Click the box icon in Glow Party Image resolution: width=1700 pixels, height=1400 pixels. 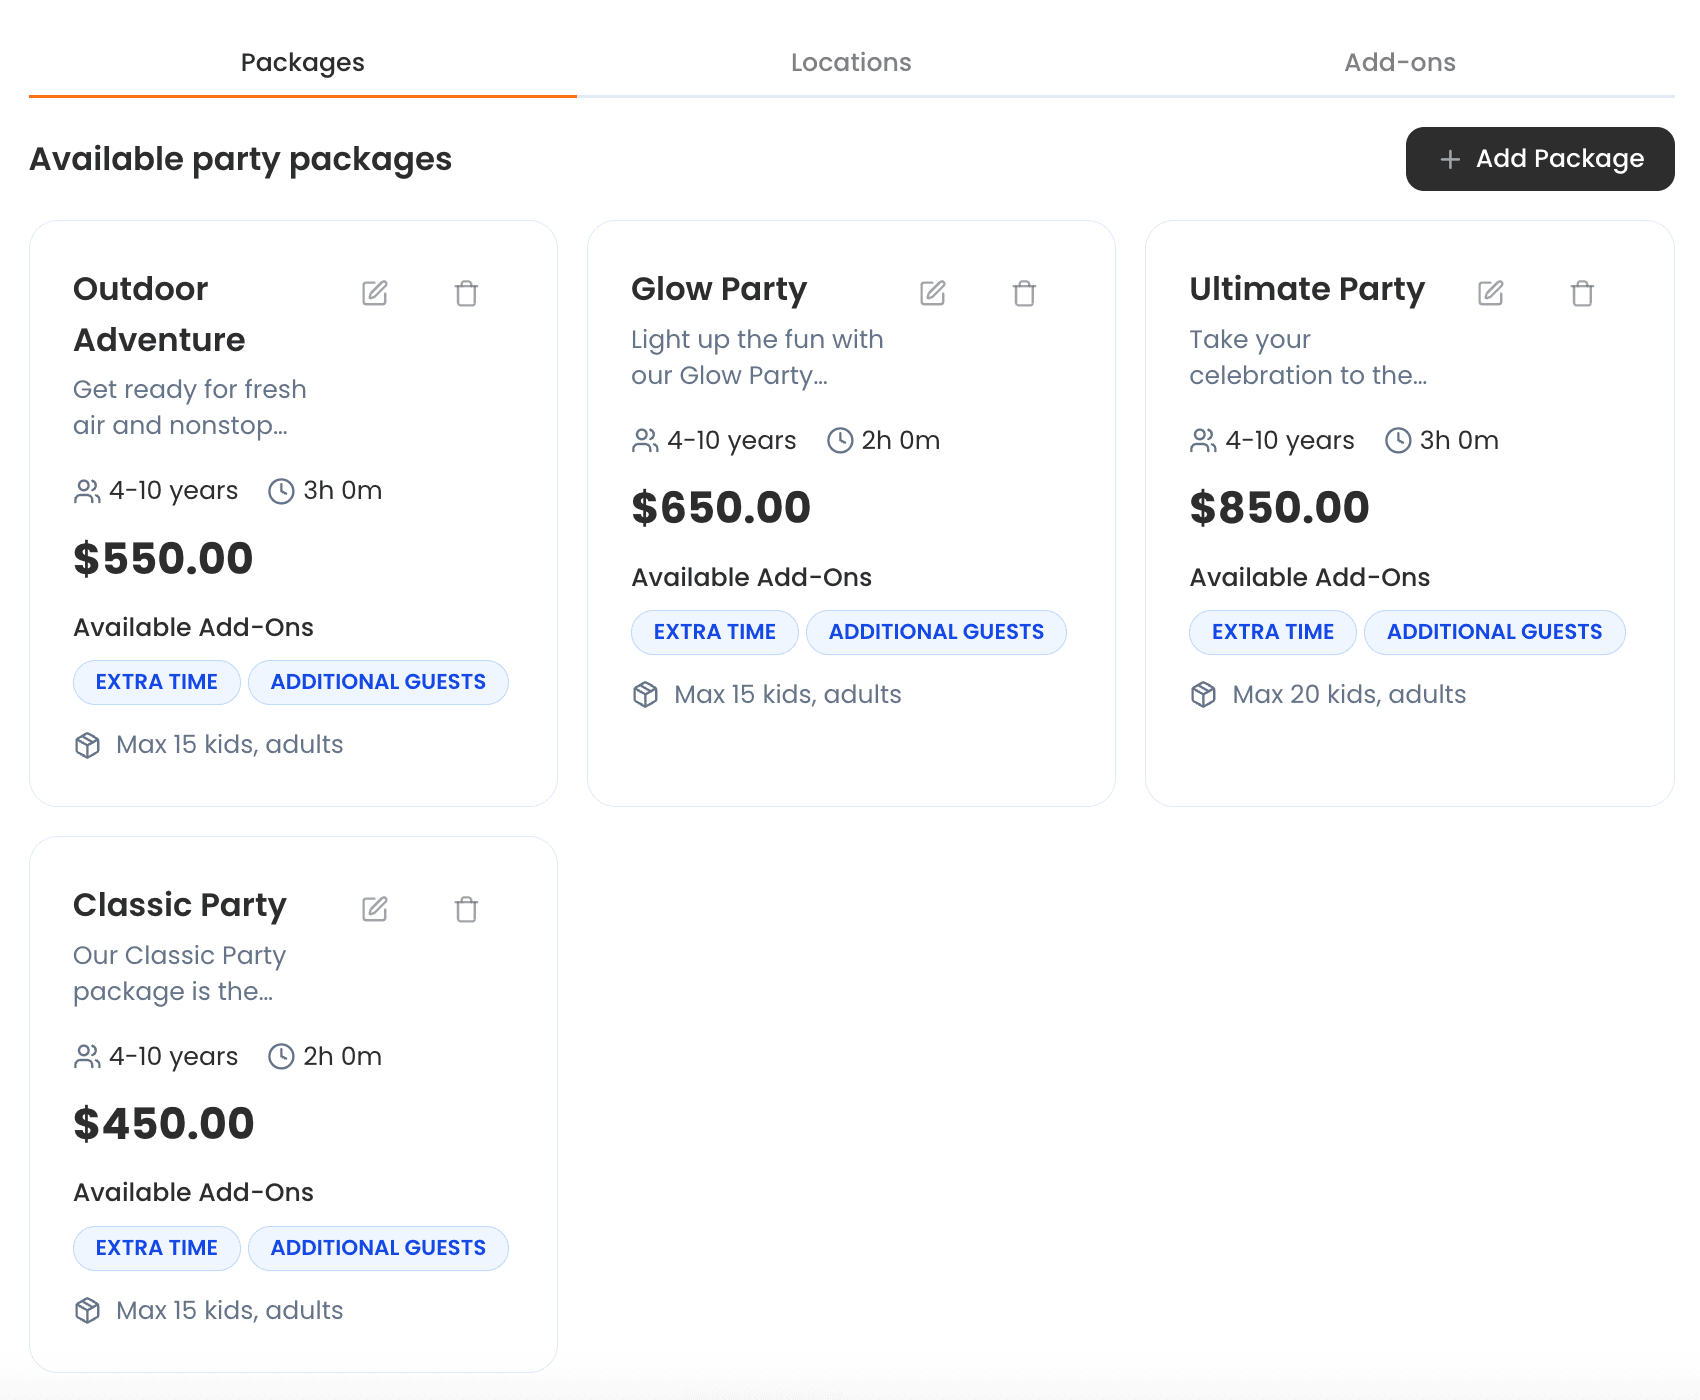(x=645, y=695)
